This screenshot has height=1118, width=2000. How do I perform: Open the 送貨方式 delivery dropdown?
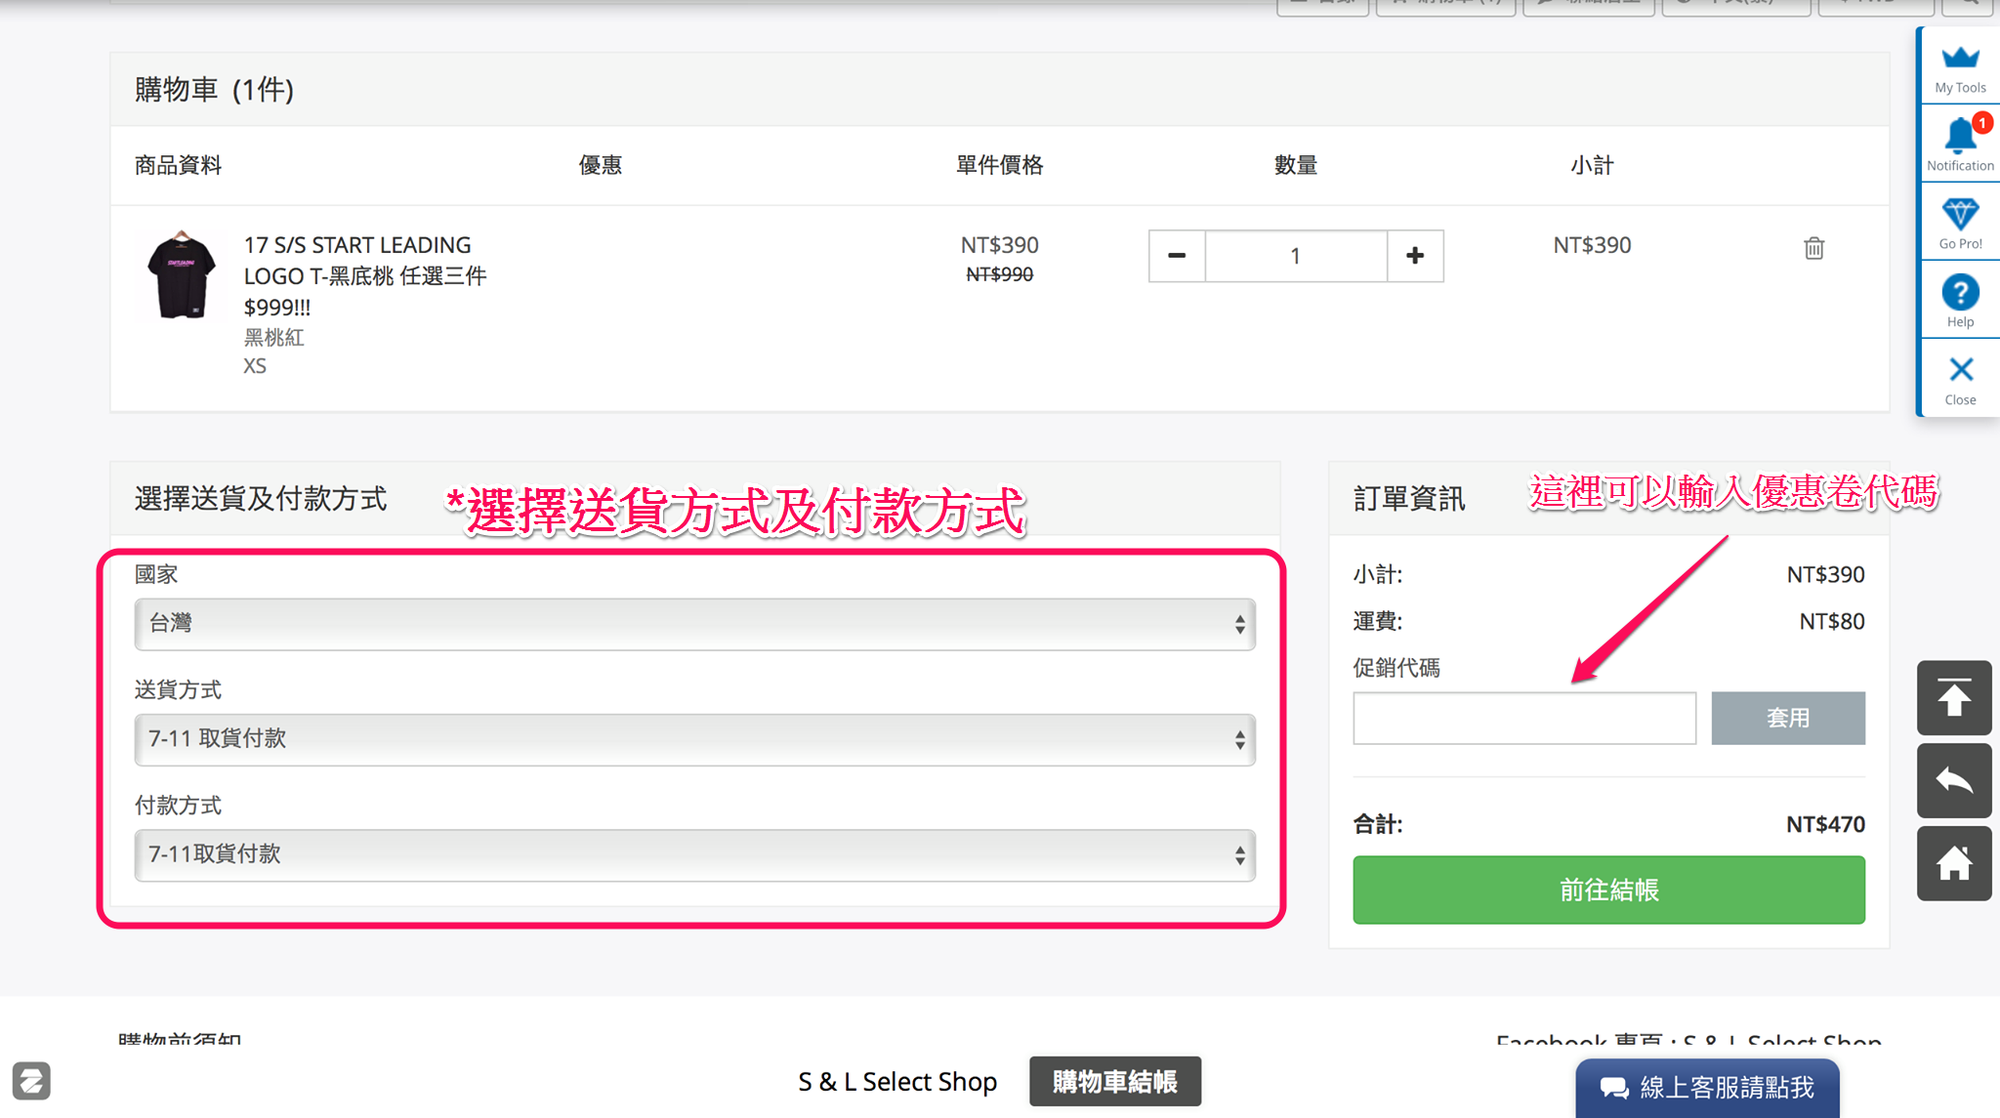(x=694, y=739)
